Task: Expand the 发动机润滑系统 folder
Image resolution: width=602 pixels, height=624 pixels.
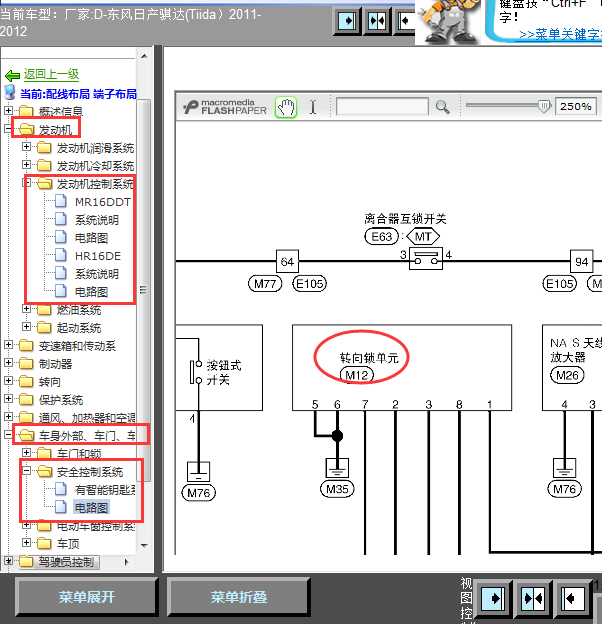Action: [26, 147]
